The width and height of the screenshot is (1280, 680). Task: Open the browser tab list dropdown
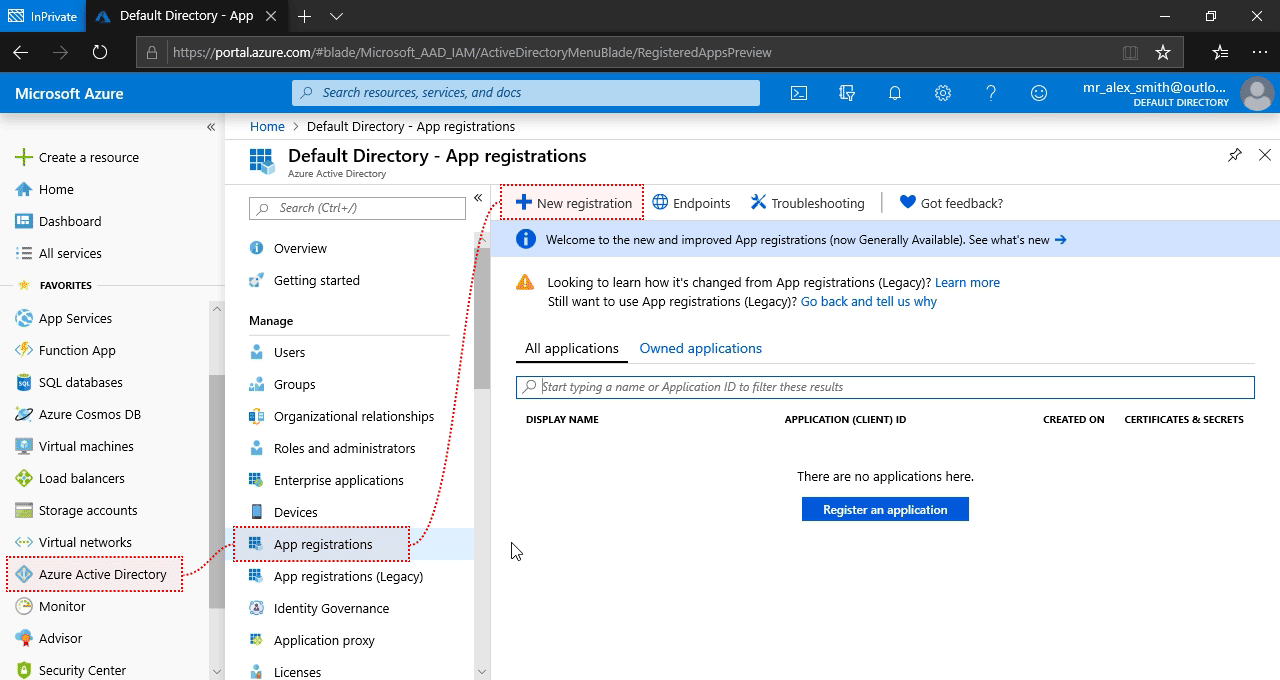pyautogui.click(x=336, y=16)
